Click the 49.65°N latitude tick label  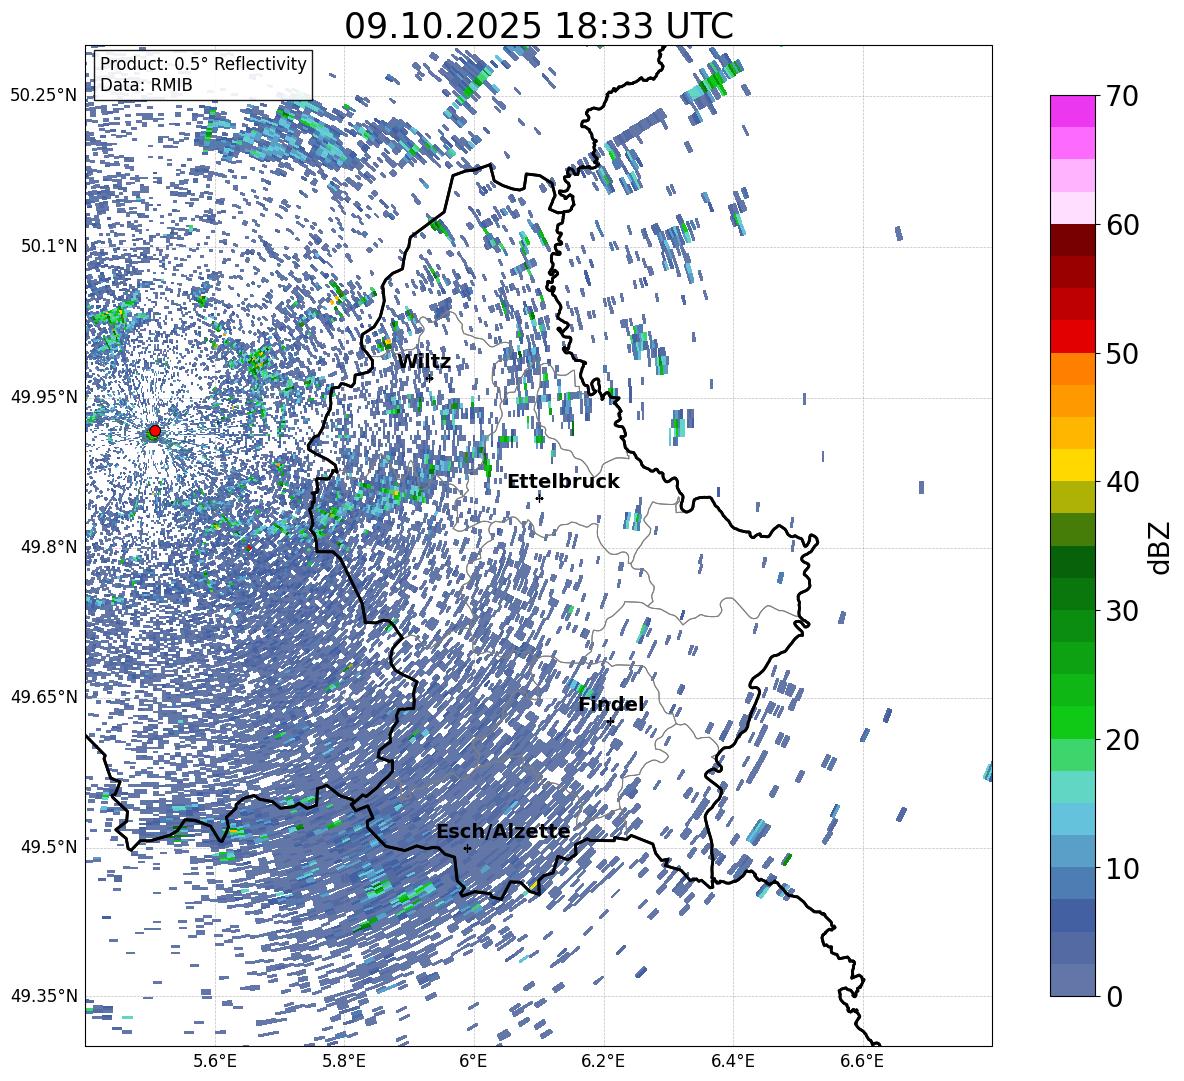[44, 697]
